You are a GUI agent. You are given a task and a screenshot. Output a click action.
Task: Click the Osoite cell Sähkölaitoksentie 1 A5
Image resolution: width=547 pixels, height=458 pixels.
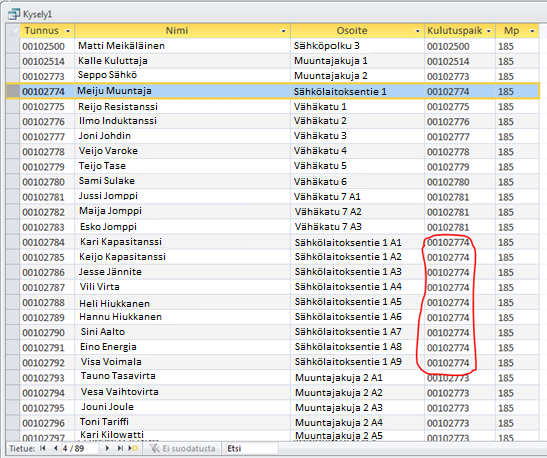[x=357, y=302]
